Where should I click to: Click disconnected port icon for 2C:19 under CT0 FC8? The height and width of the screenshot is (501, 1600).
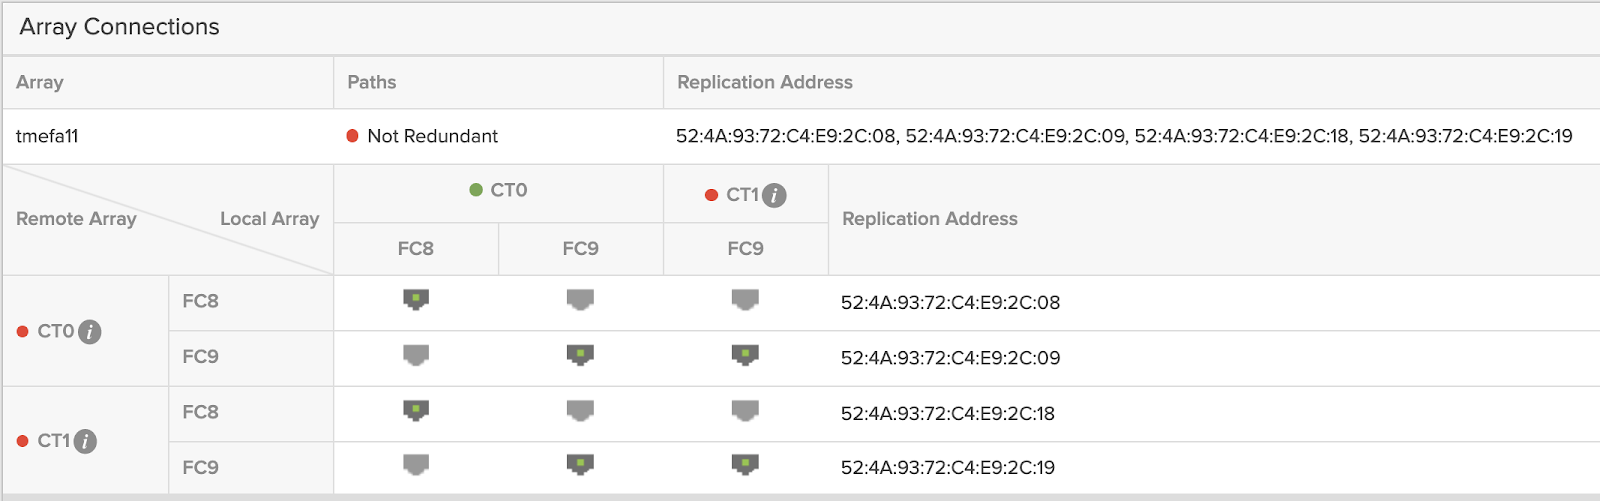tap(416, 464)
